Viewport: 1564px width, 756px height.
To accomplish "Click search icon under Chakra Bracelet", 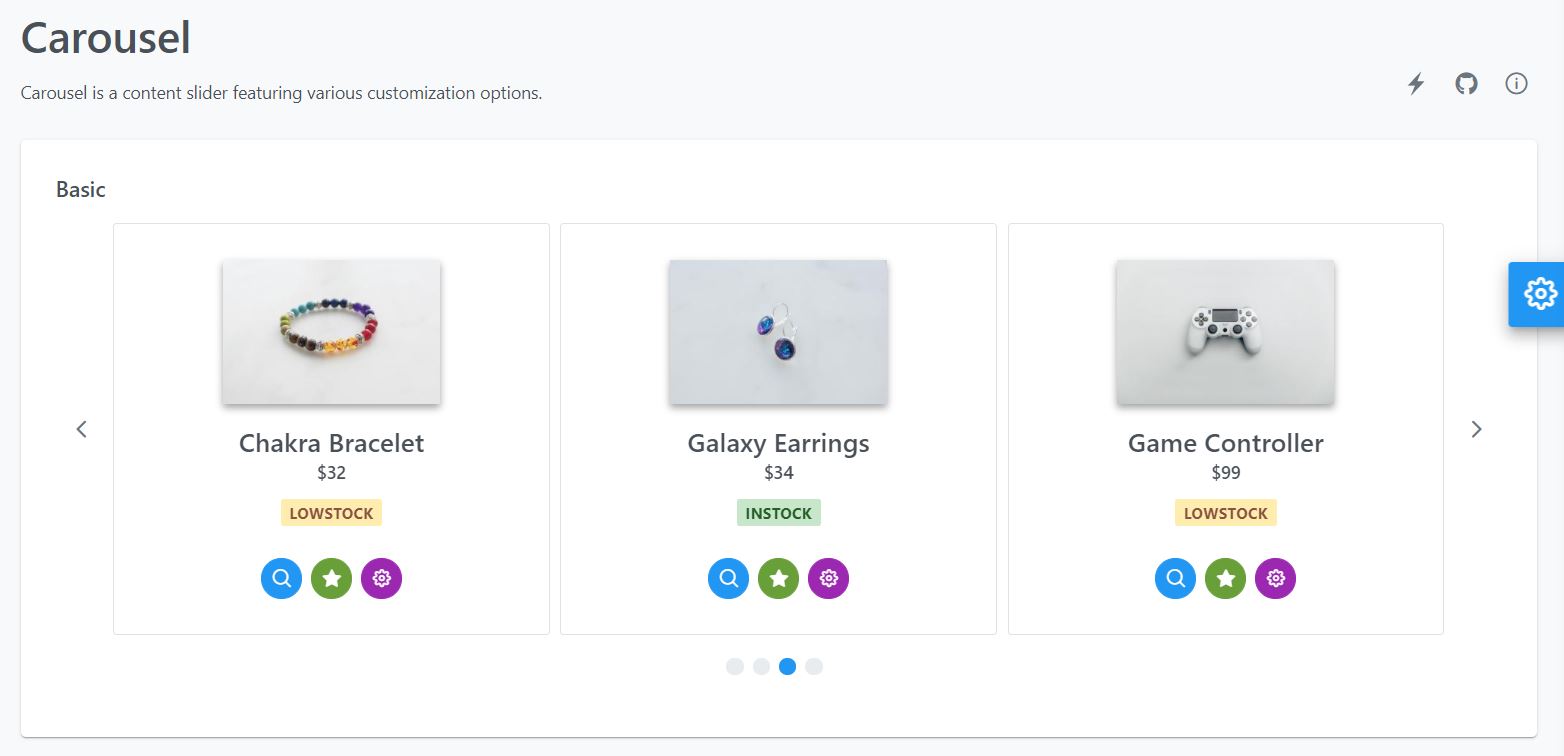I will click(x=282, y=578).
